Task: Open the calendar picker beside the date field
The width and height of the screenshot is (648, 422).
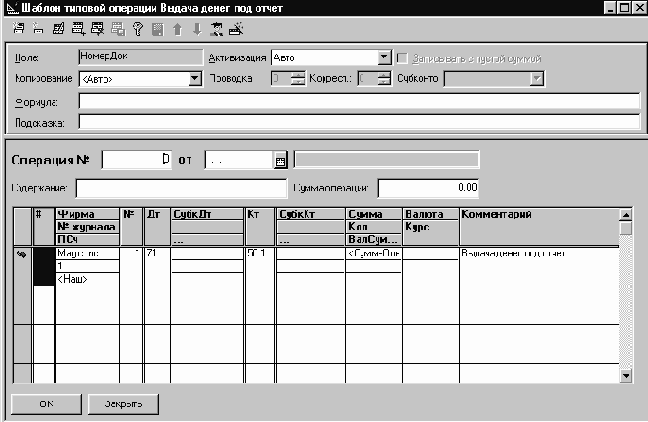Action: [280, 160]
